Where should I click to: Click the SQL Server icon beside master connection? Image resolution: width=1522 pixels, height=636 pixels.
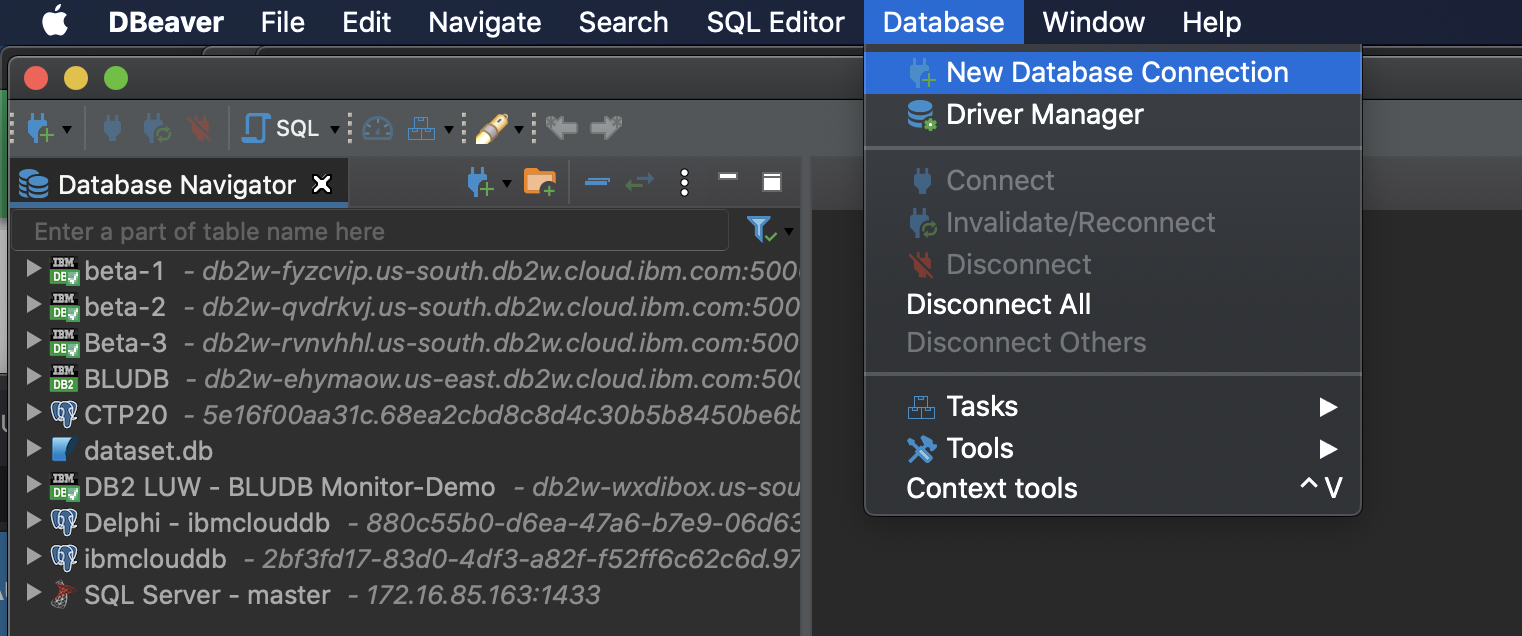[65, 594]
